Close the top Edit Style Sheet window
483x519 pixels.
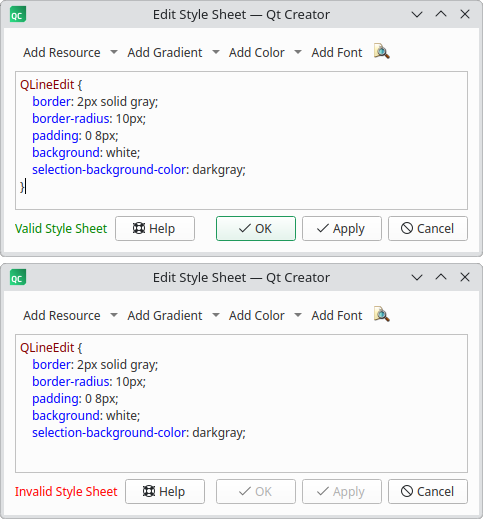tap(465, 14)
